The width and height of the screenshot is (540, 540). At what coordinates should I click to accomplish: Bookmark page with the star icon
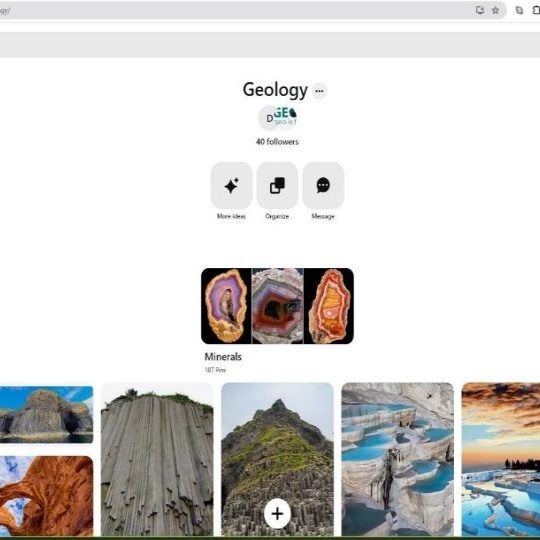tap(495, 10)
